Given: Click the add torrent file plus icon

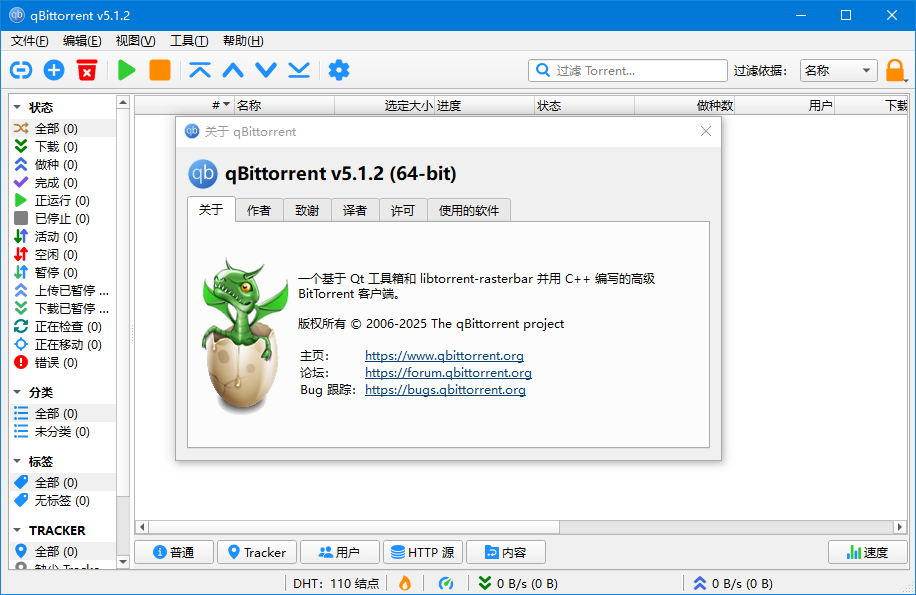Looking at the screenshot, I should coord(54,71).
